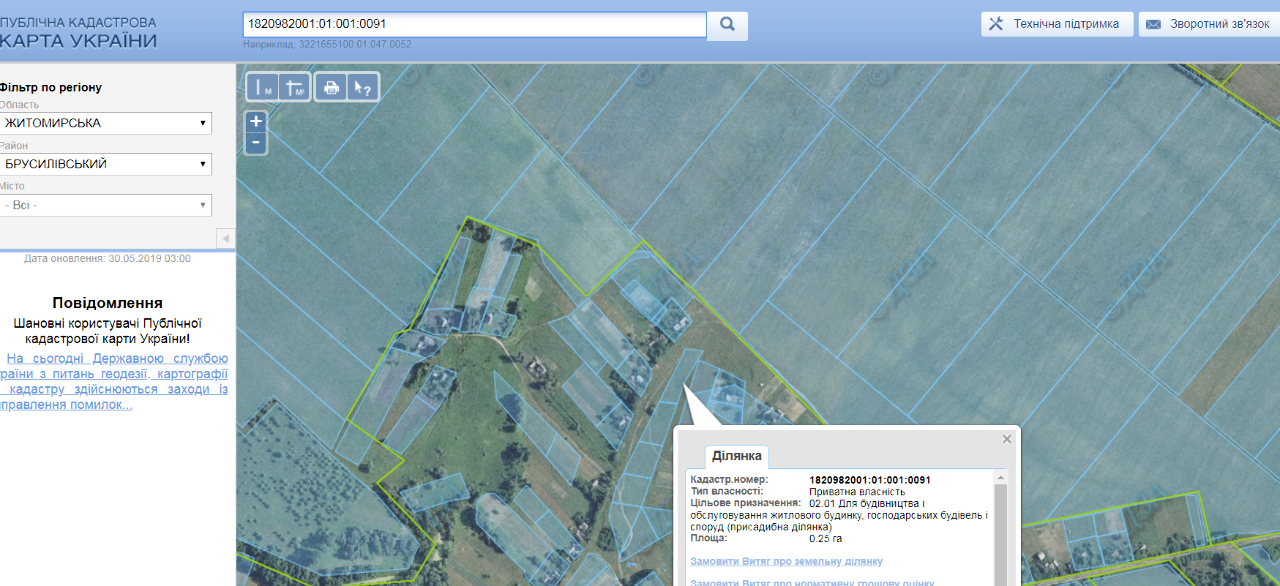The image size is (1280, 586).
Task: Activate the identify object info tool
Action: tap(363, 88)
